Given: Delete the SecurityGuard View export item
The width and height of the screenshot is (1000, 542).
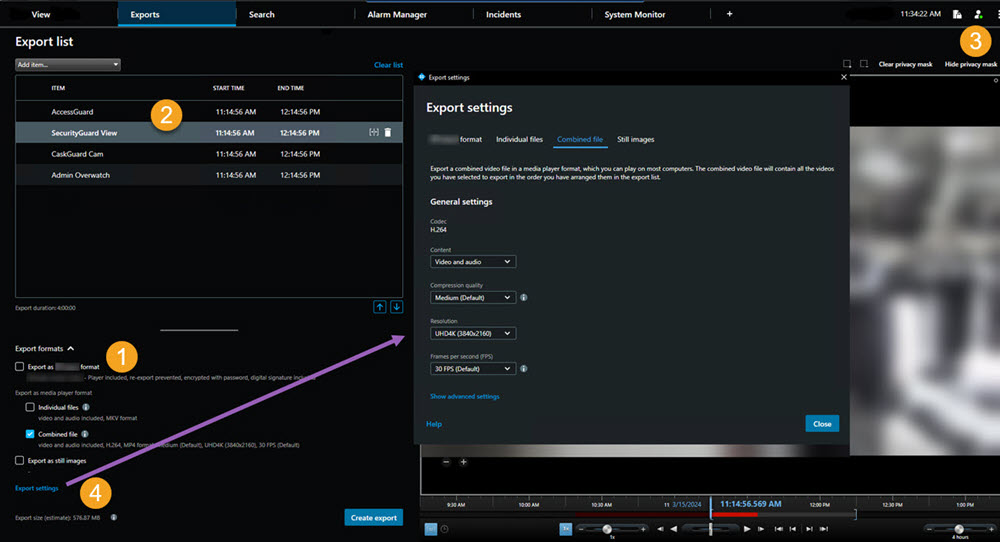Looking at the screenshot, I should point(388,132).
